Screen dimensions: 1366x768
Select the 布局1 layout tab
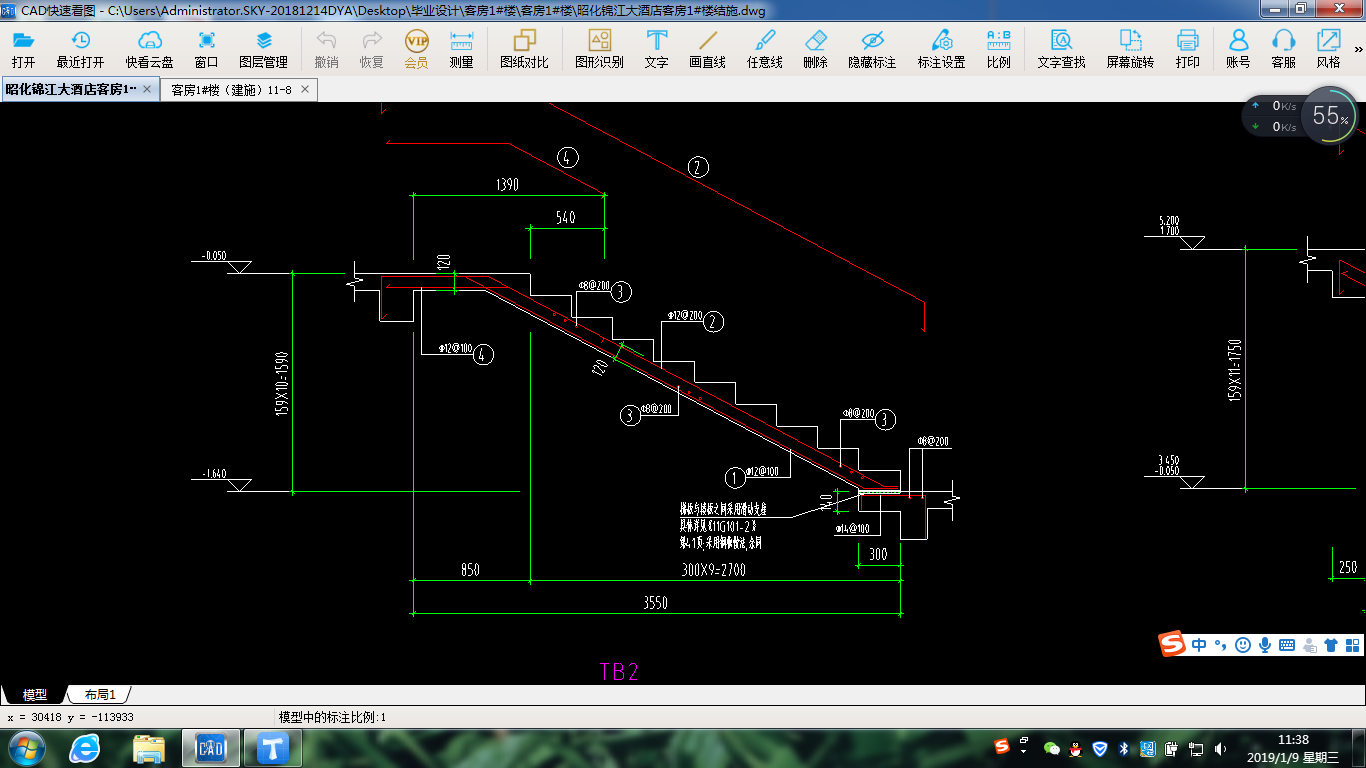pos(99,695)
